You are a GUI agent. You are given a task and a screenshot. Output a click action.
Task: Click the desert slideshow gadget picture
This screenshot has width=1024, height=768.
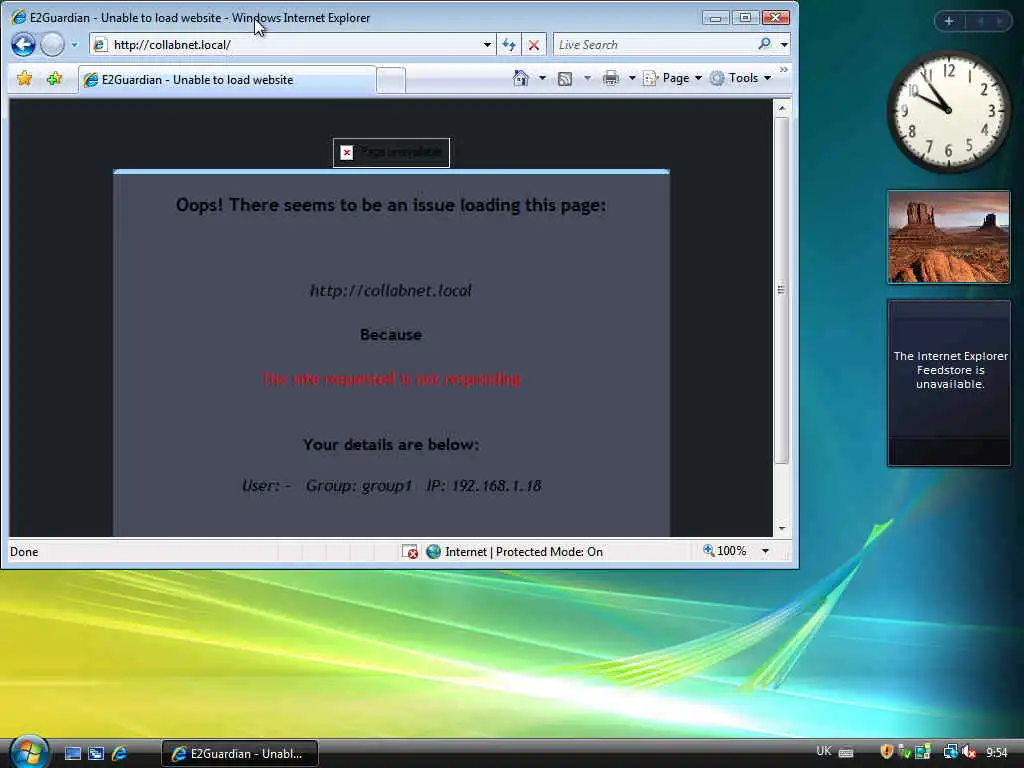(x=948, y=237)
